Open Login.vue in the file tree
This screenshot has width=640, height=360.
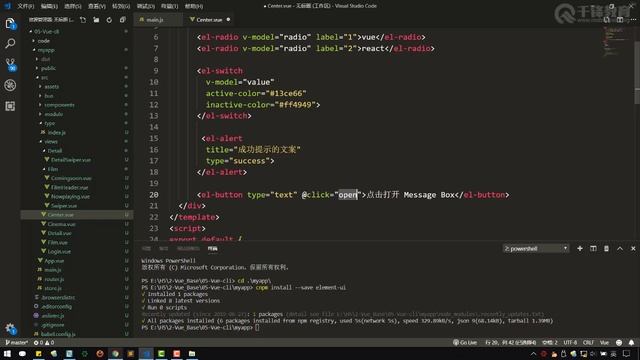[x=59, y=251]
